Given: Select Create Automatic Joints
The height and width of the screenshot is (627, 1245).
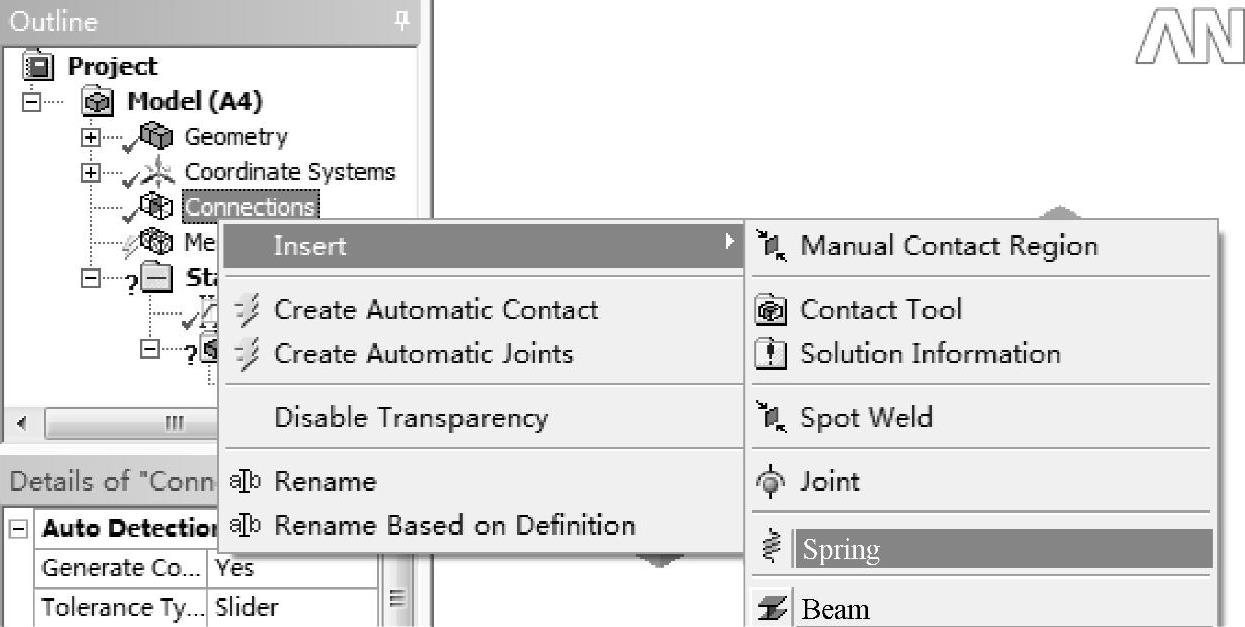Looking at the screenshot, I should pos(423,354).
